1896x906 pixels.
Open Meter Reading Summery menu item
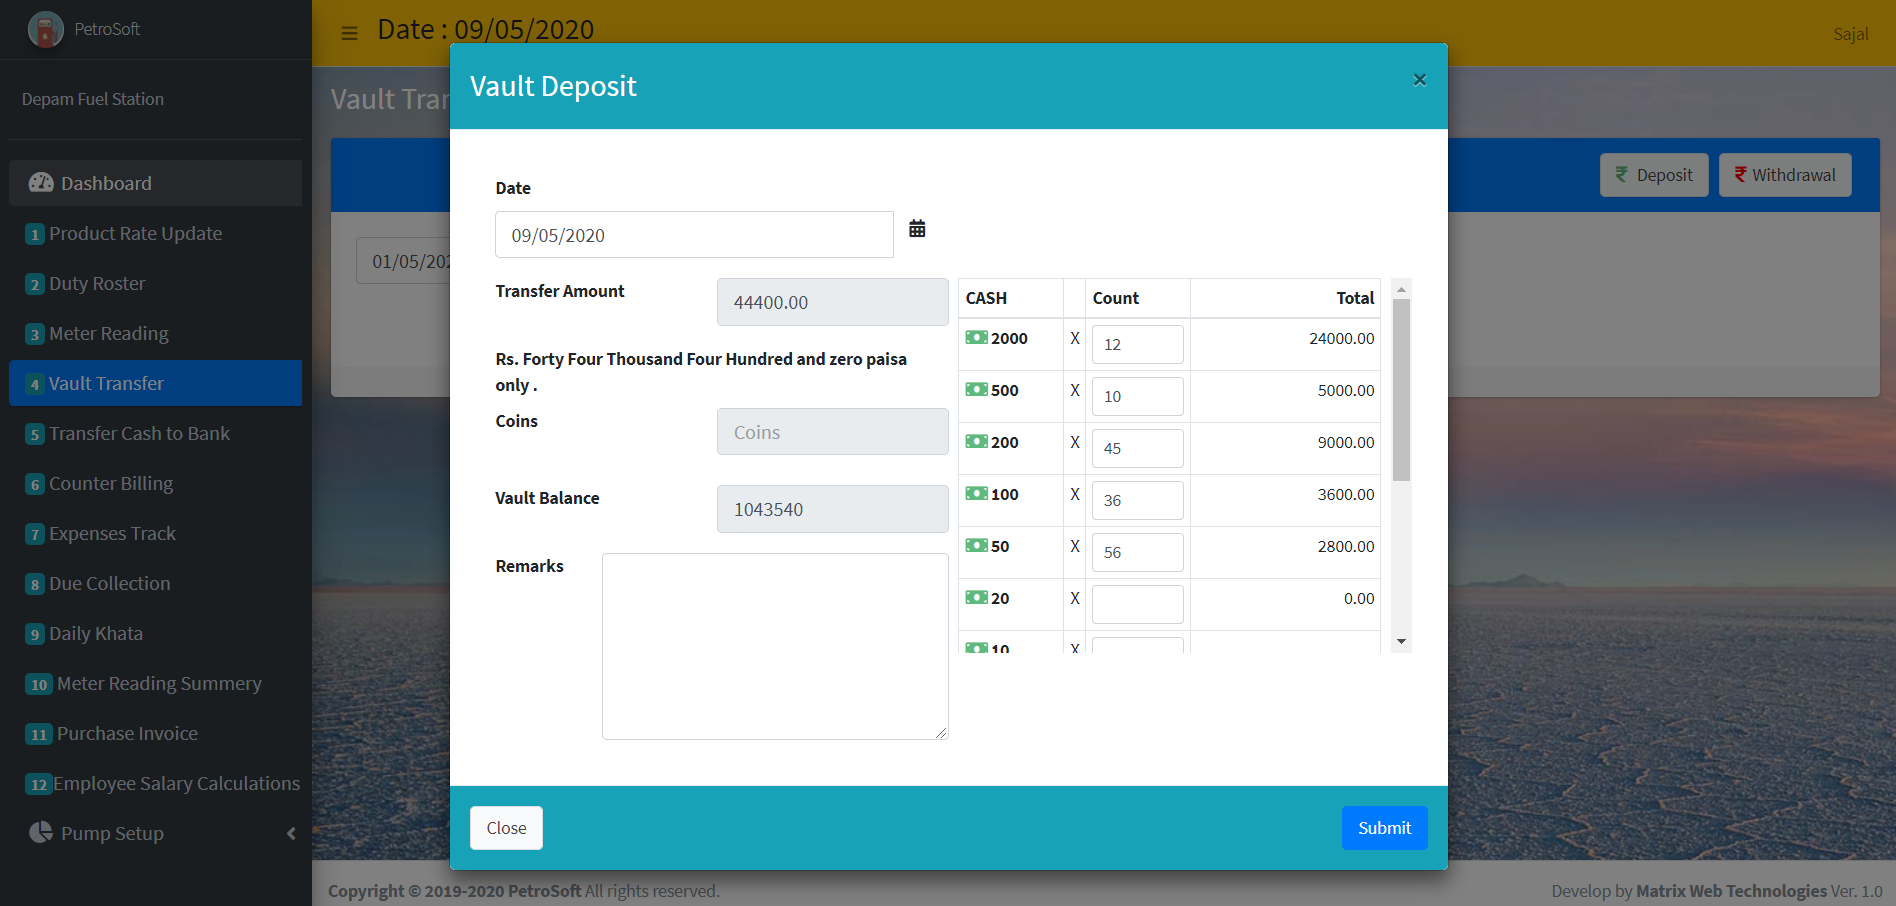pyautogui.click(x=159, y=683)
